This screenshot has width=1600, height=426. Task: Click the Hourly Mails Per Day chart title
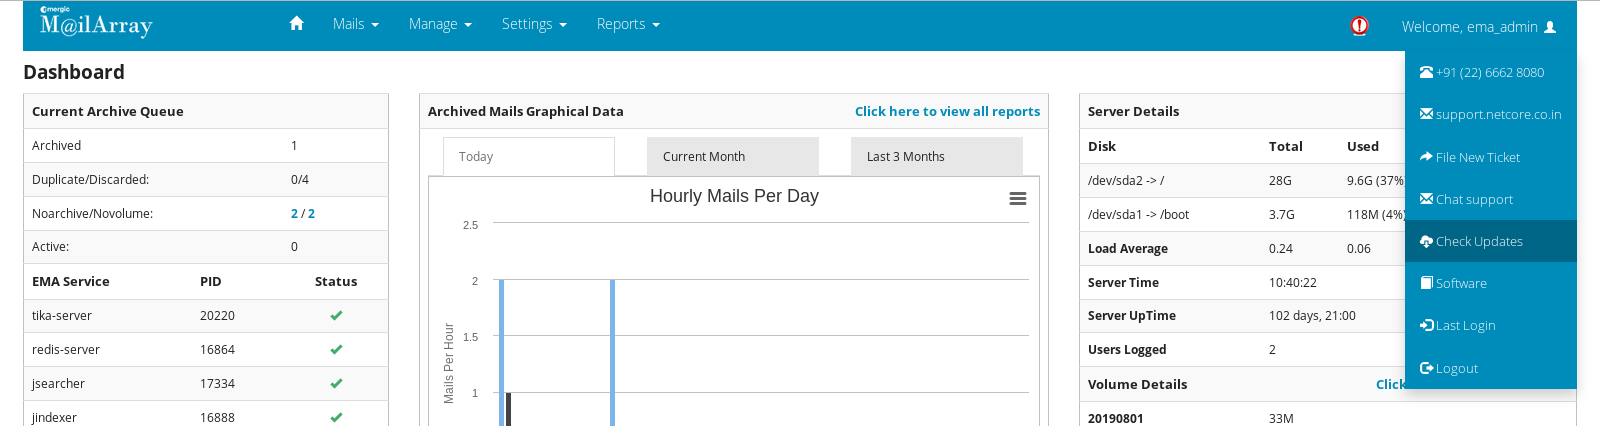[734, 196]
